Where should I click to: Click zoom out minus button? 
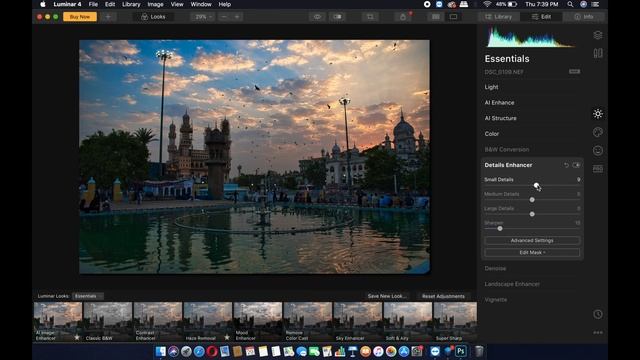224,17
